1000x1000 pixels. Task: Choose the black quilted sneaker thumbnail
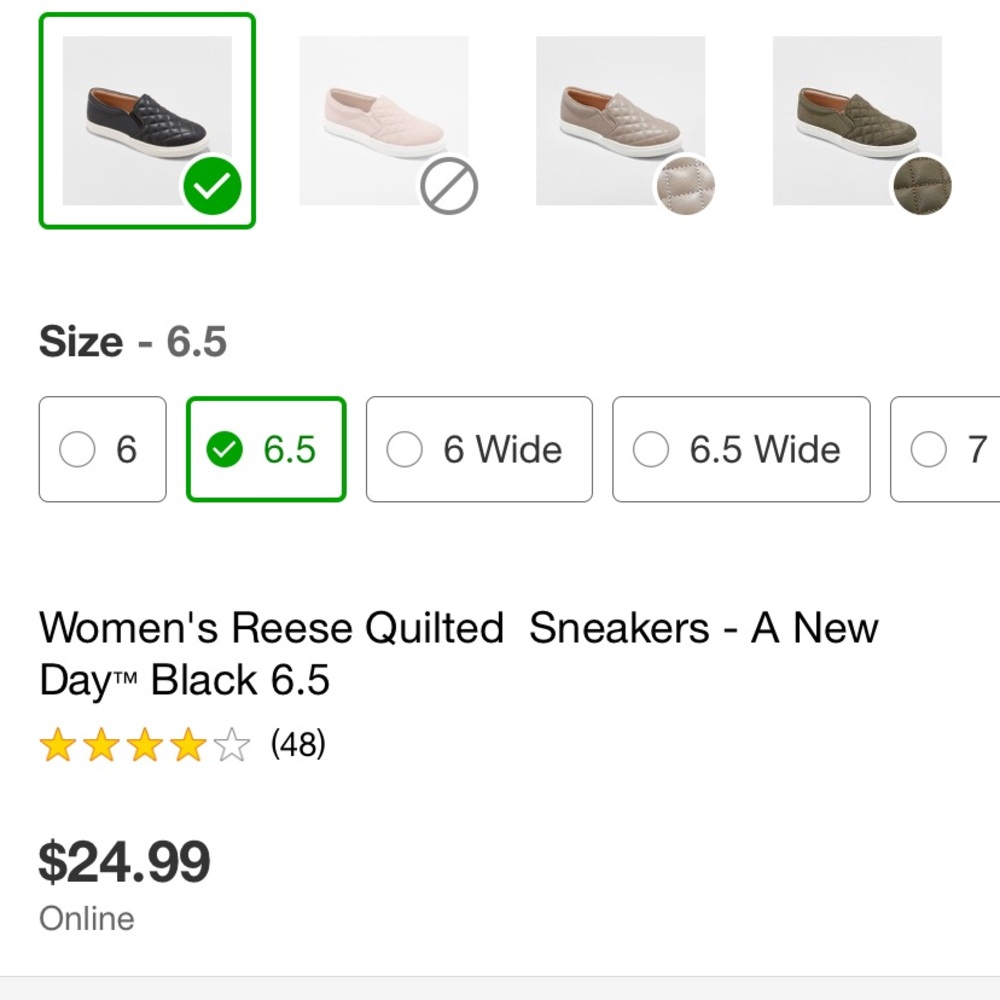[147, 121]
